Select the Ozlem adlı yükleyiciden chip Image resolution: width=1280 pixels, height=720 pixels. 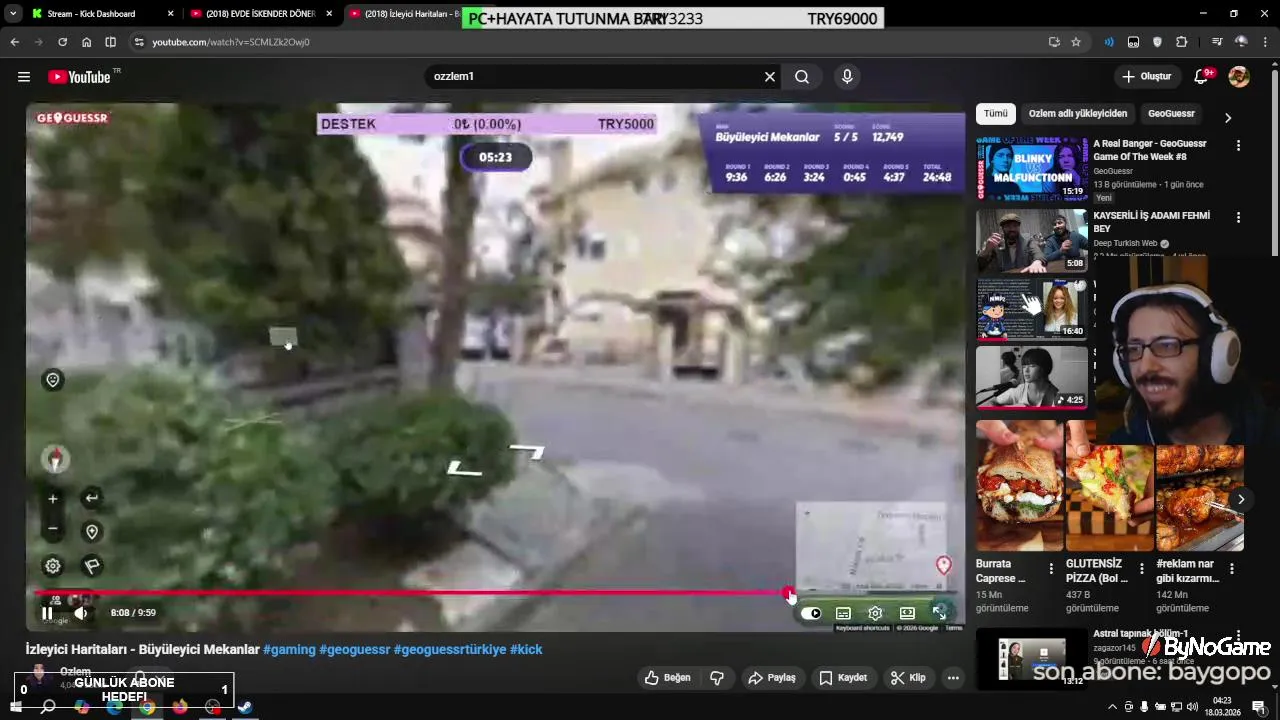click(x=1078, y=114)
